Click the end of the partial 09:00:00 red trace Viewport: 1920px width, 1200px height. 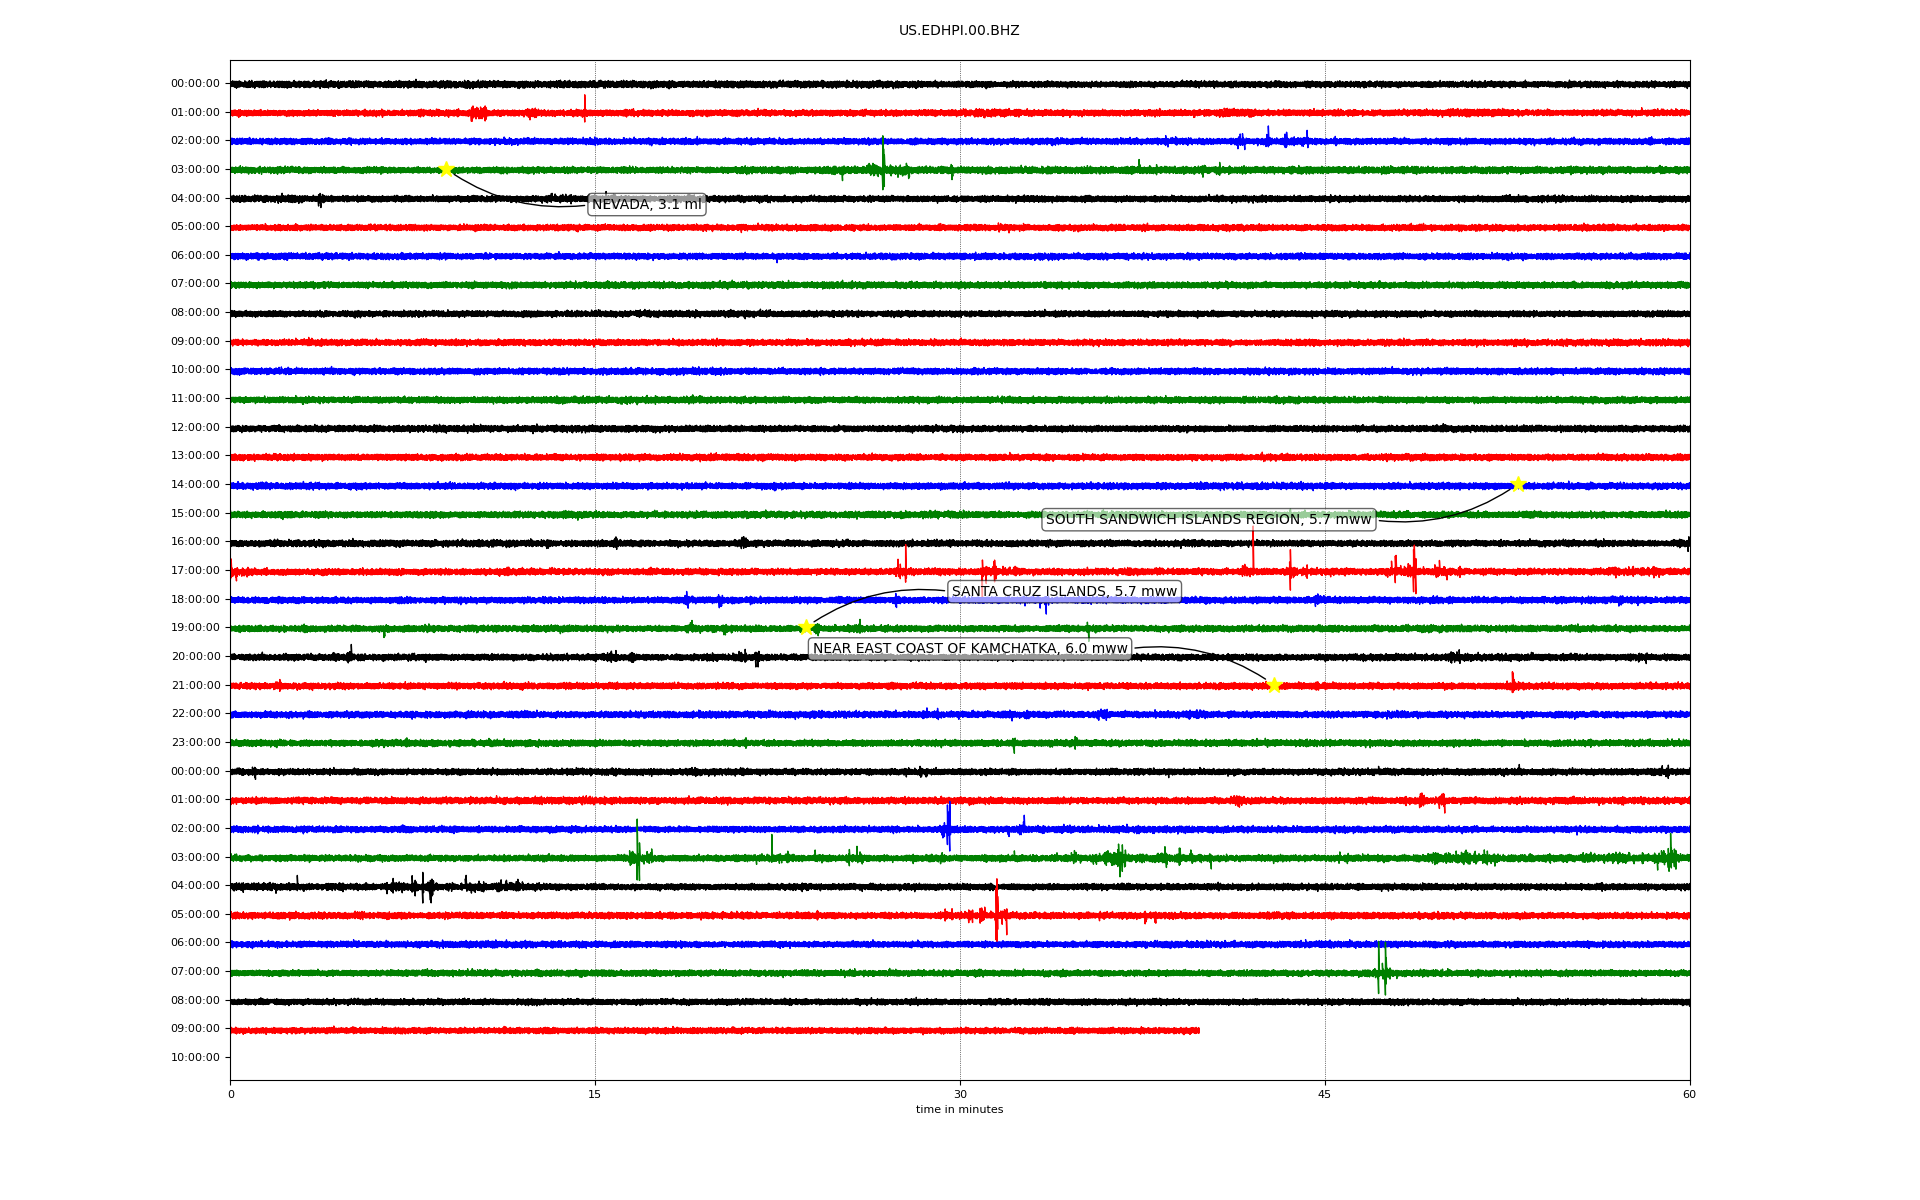(x=1198, y=1030)
